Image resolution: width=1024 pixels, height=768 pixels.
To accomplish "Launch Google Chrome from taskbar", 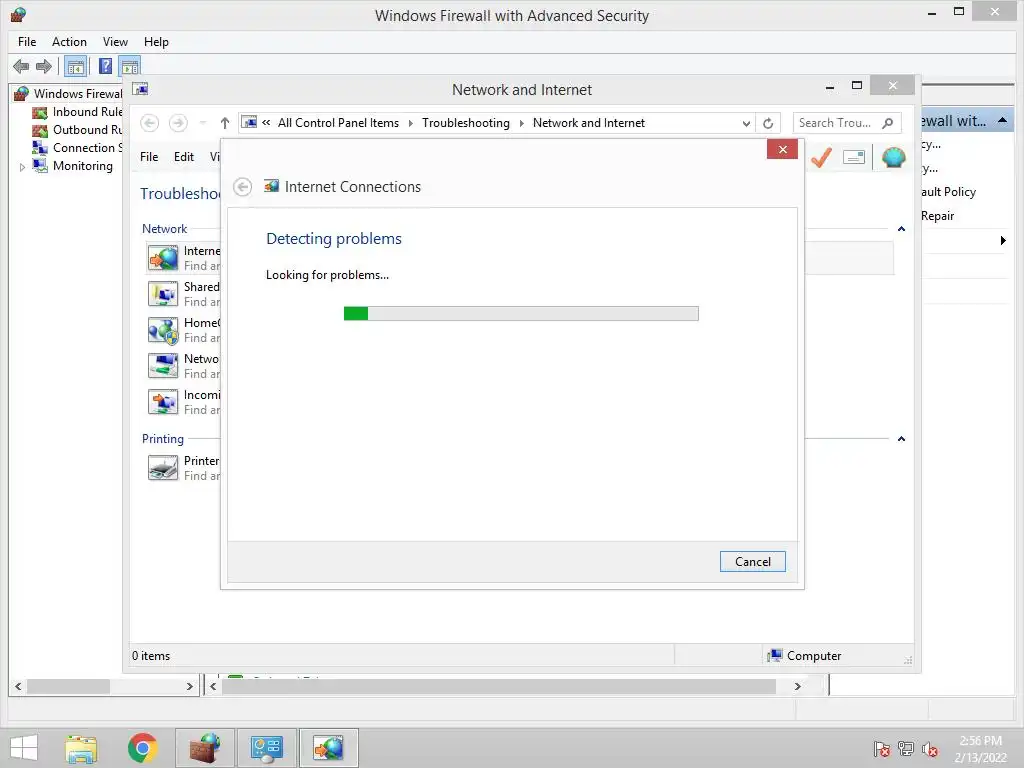I will pyautogui.click(x=142, y=748).
